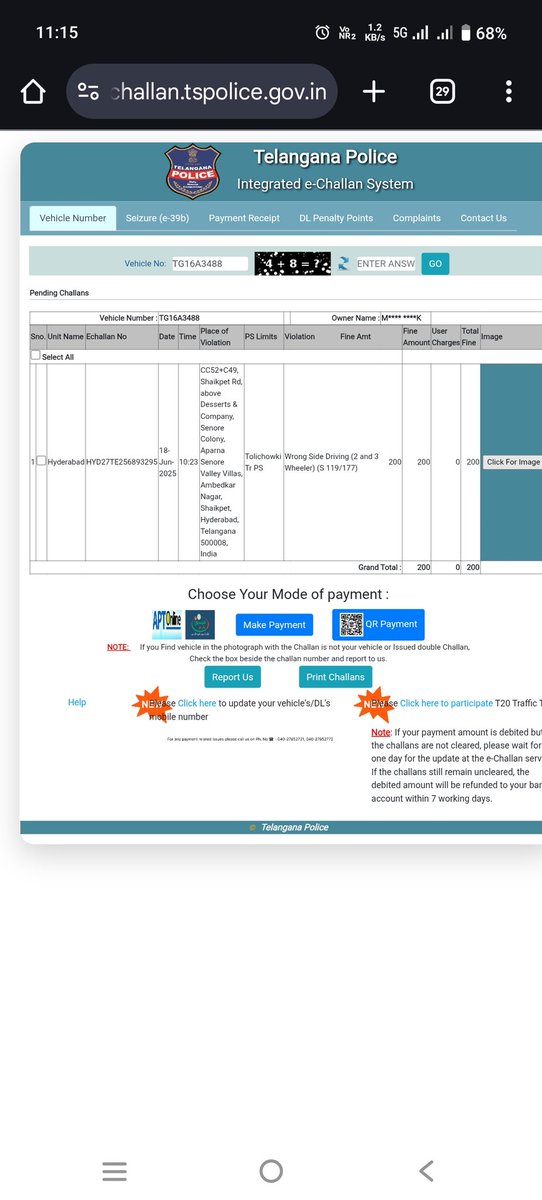Click the Report Us button
The height and width of the screenshot is (1200, 542).
[233, 677]
